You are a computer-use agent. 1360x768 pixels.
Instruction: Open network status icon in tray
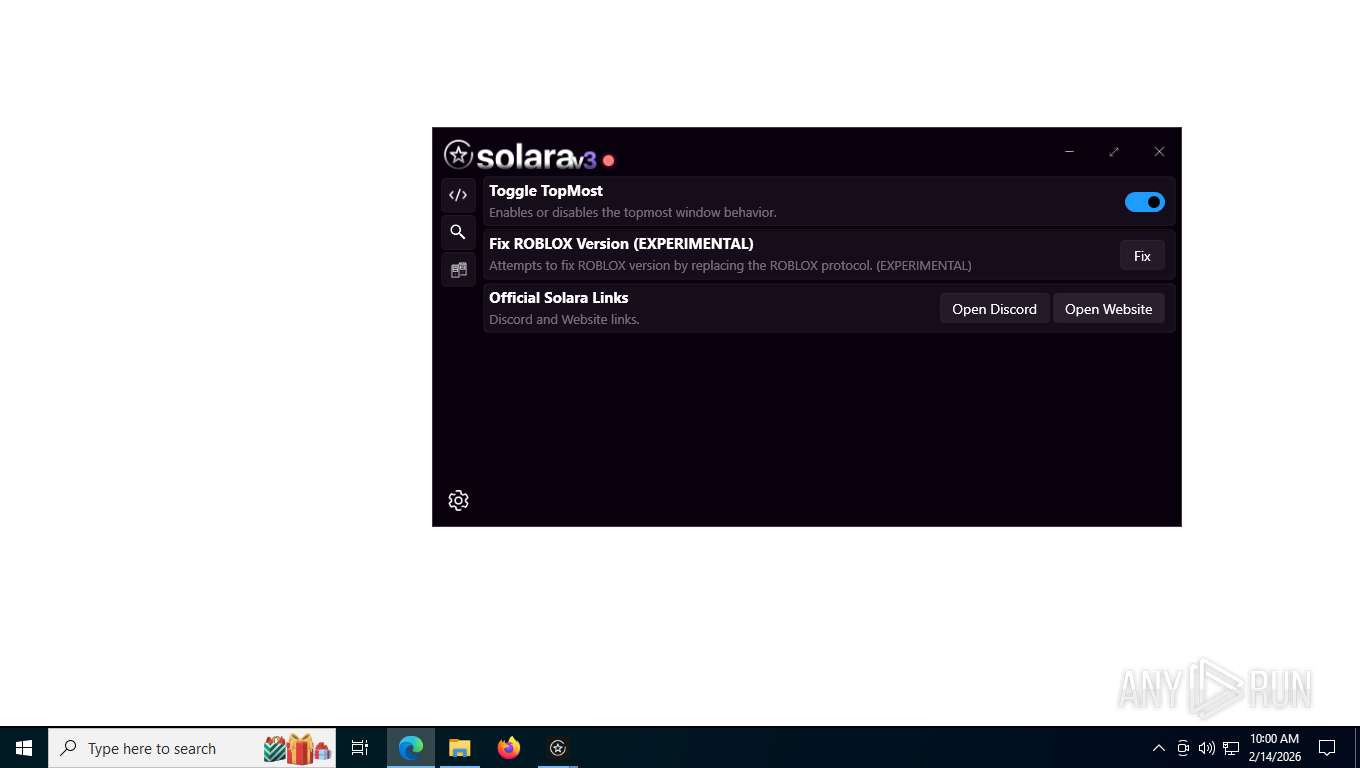(x=1231, y=748)
